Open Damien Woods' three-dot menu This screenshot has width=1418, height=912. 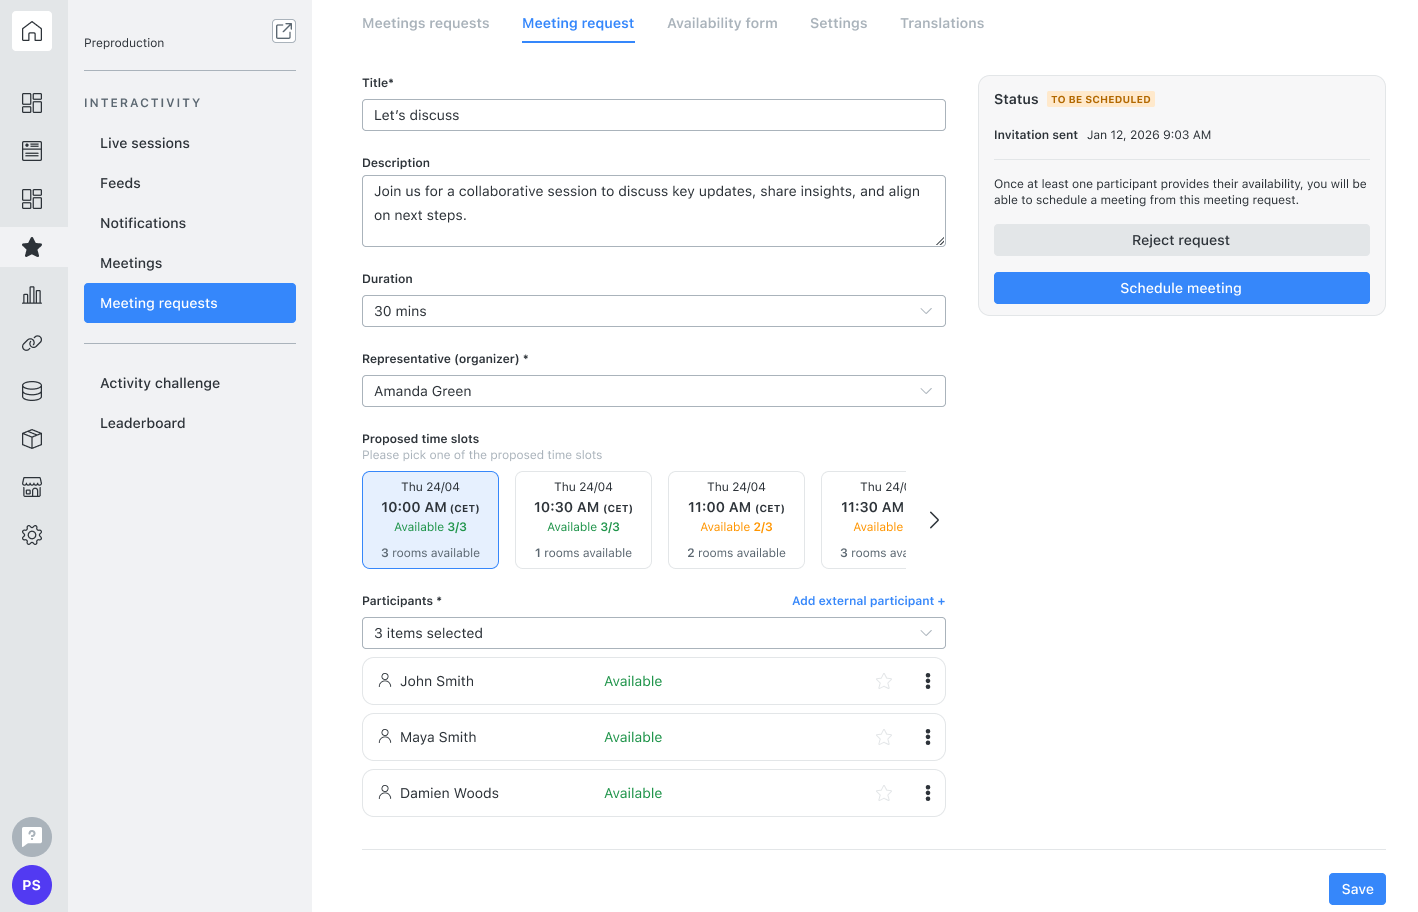click(x=928, y=793)
